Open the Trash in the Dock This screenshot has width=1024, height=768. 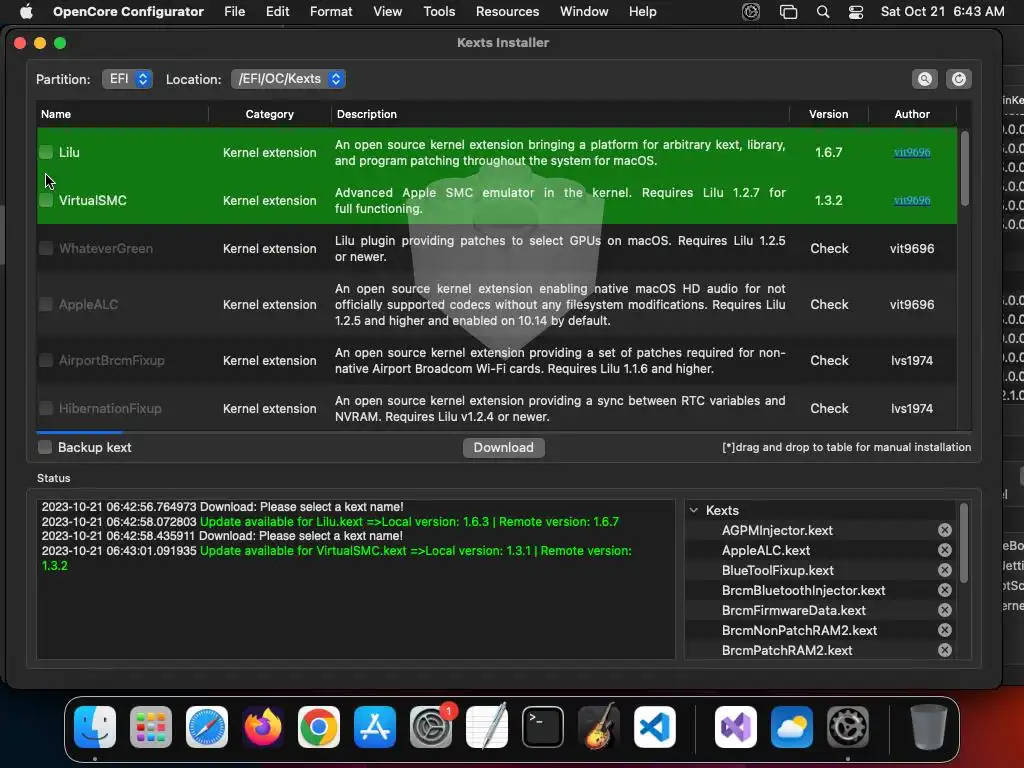[x=928, y=727]
